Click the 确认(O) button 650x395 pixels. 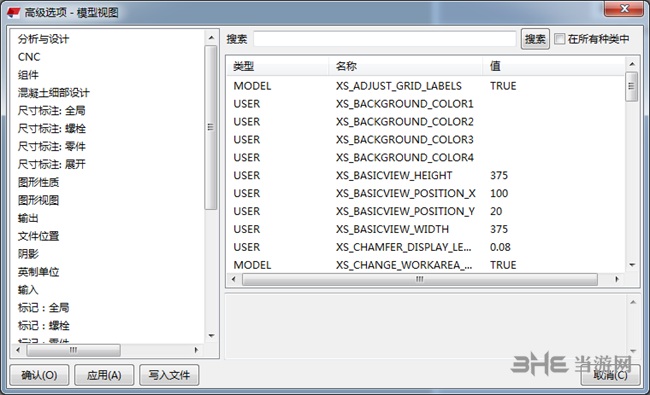click(x=39, y=375)
